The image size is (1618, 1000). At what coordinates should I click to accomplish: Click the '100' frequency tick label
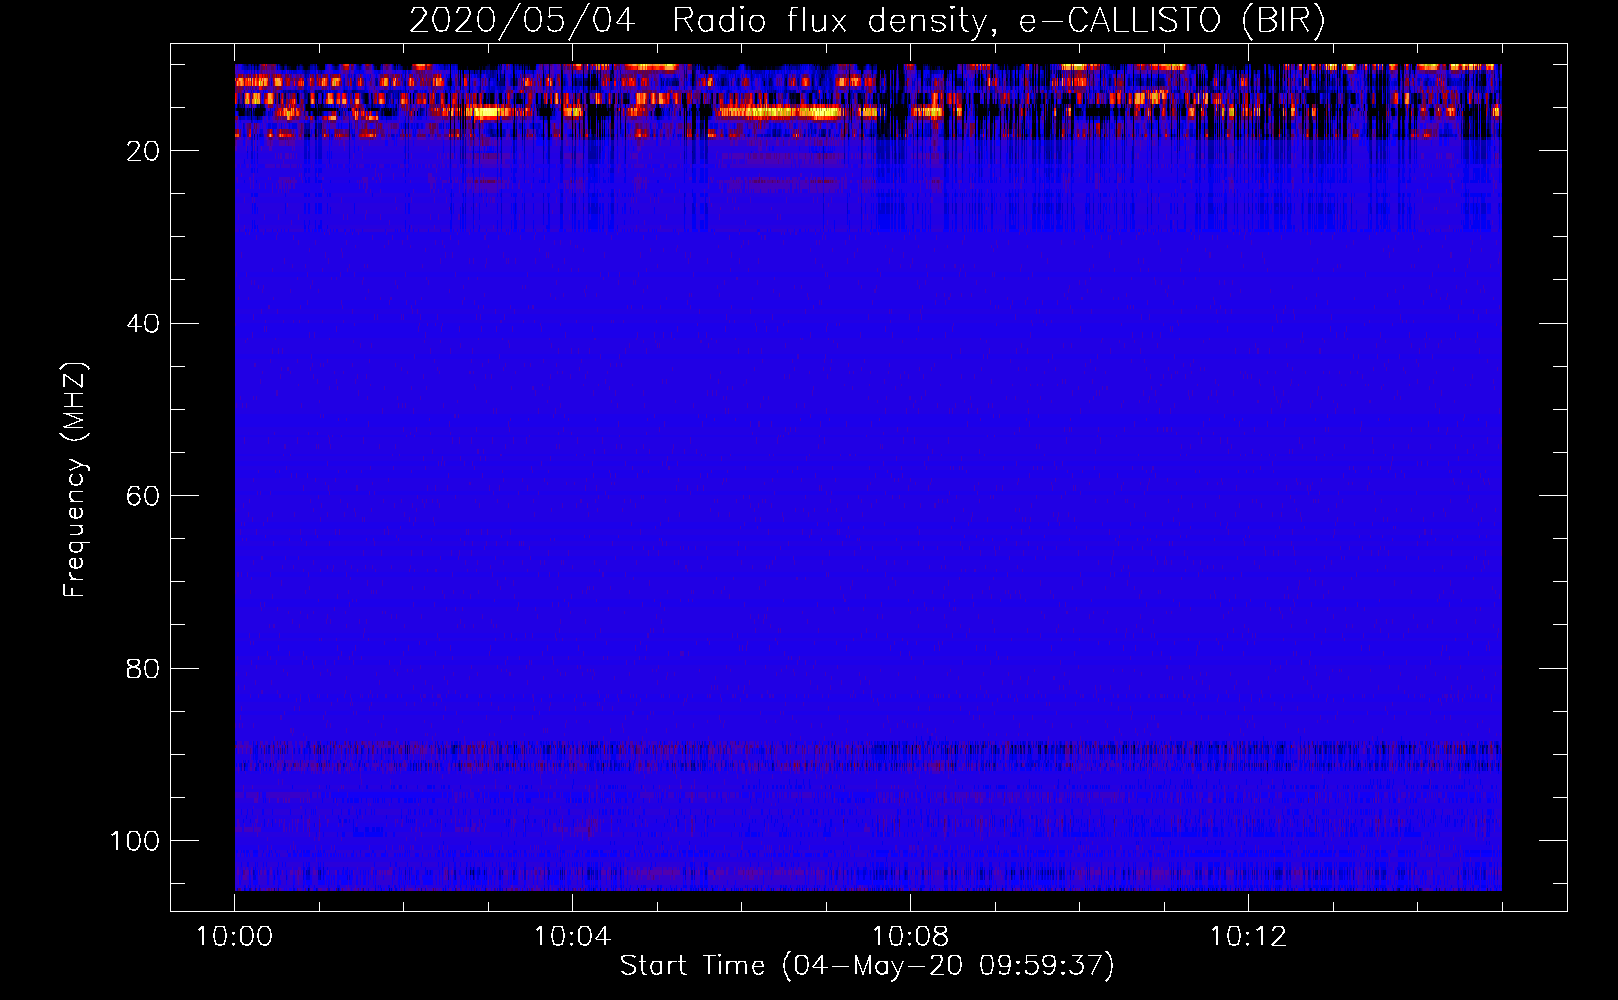coord(135,841)
